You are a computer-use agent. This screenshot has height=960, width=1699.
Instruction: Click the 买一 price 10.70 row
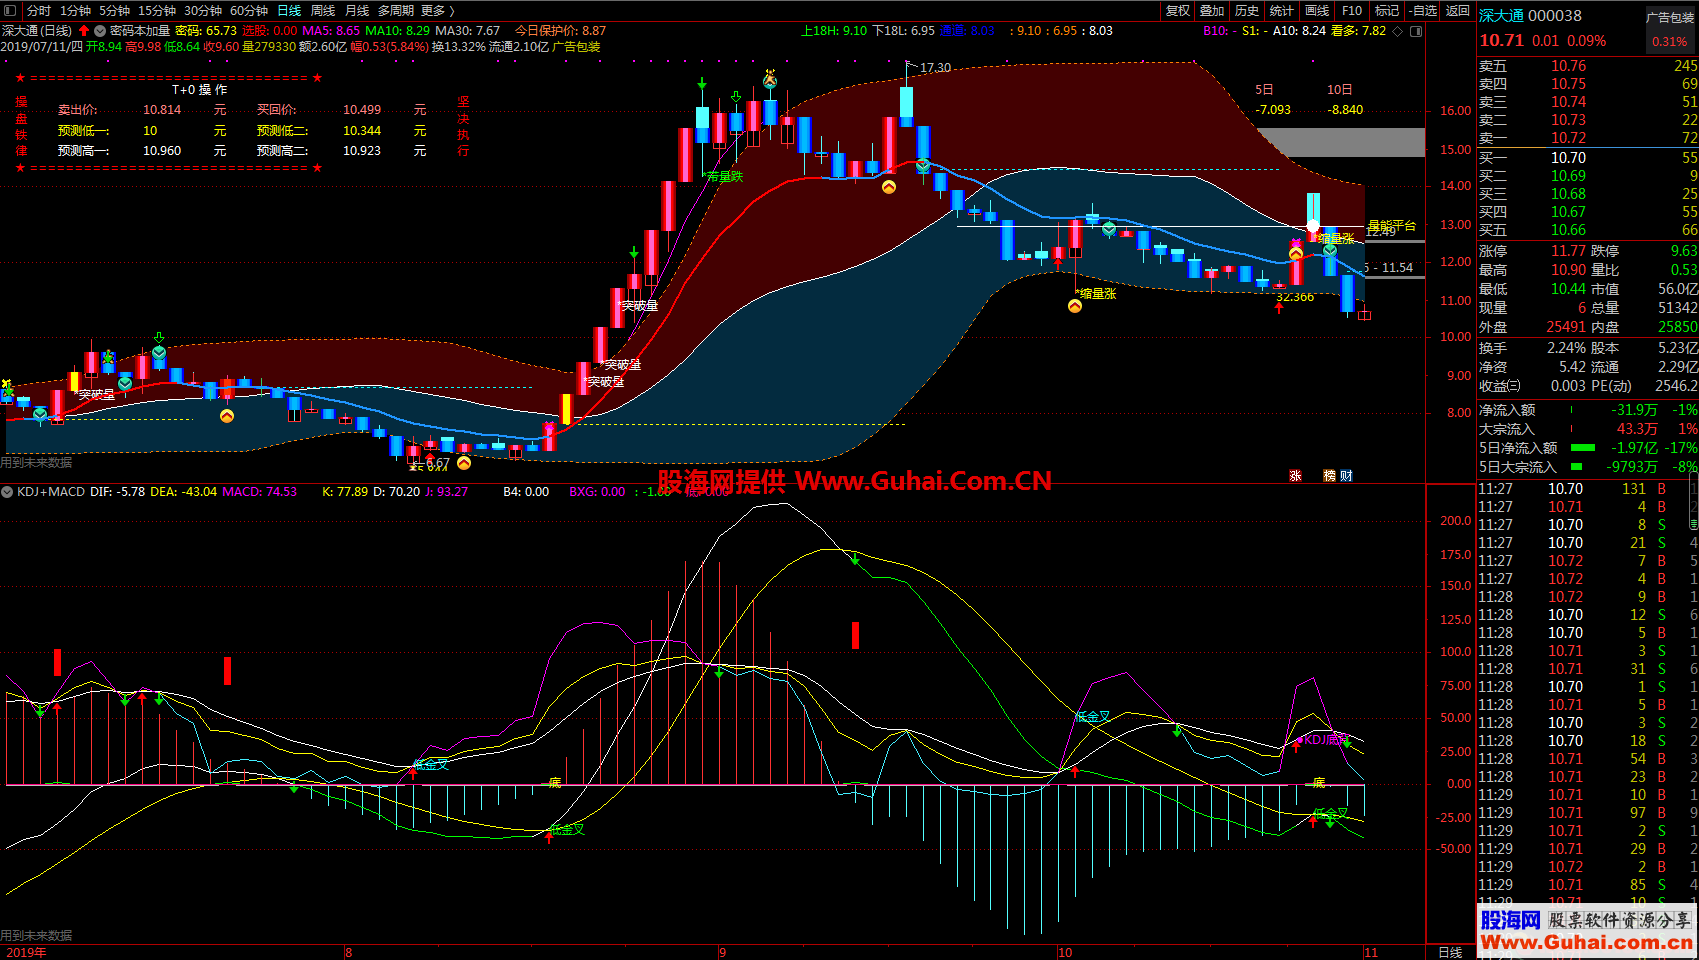click(x=1588, y=158)
